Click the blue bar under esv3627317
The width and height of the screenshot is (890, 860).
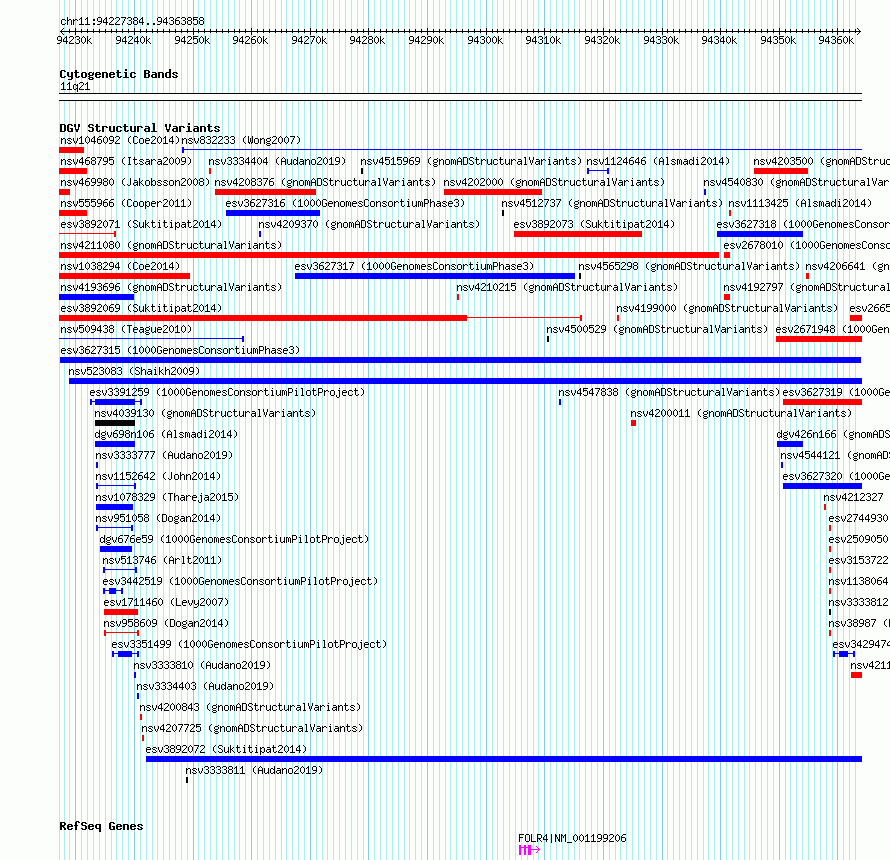pos(435,276)
